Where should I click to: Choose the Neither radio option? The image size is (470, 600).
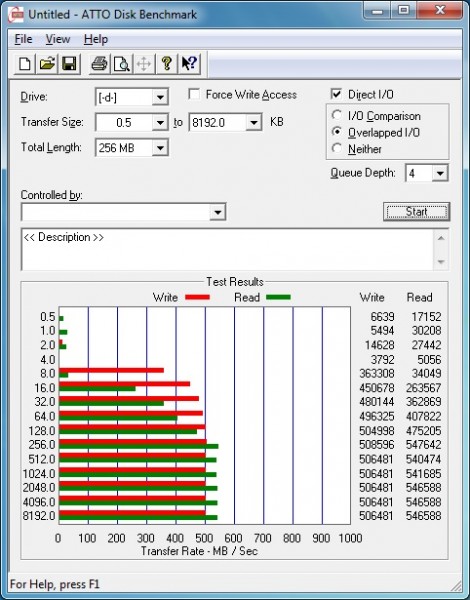coord(337,148)
